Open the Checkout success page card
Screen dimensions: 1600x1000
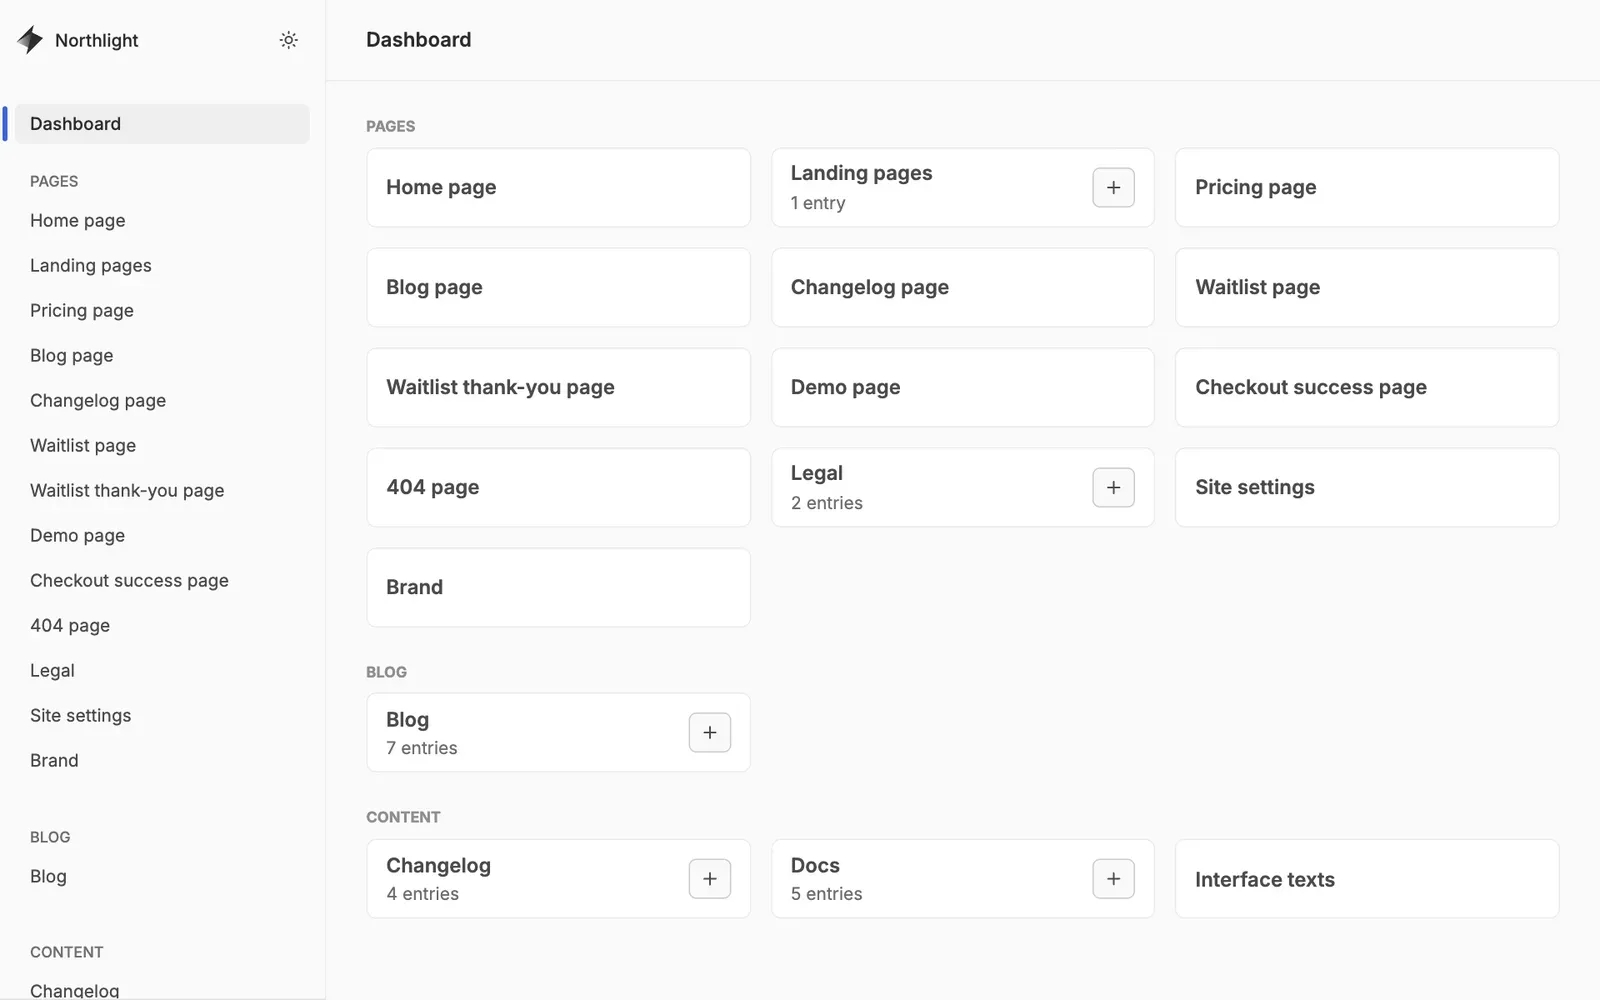1367,388
